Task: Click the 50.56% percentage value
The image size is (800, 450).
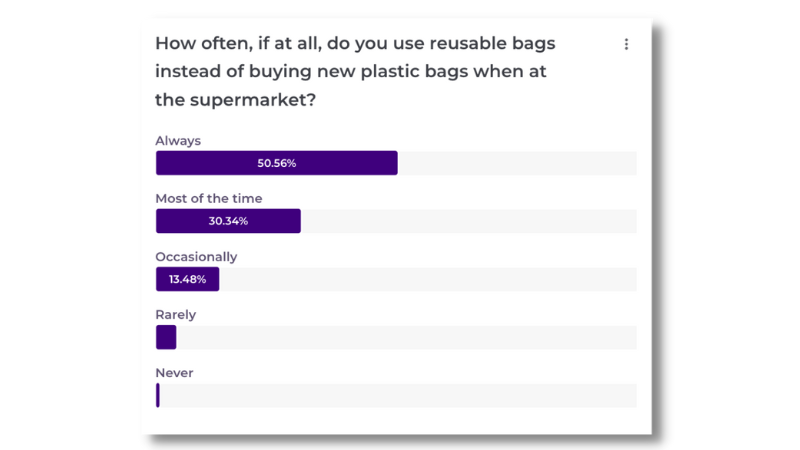Action: point(277,163)
